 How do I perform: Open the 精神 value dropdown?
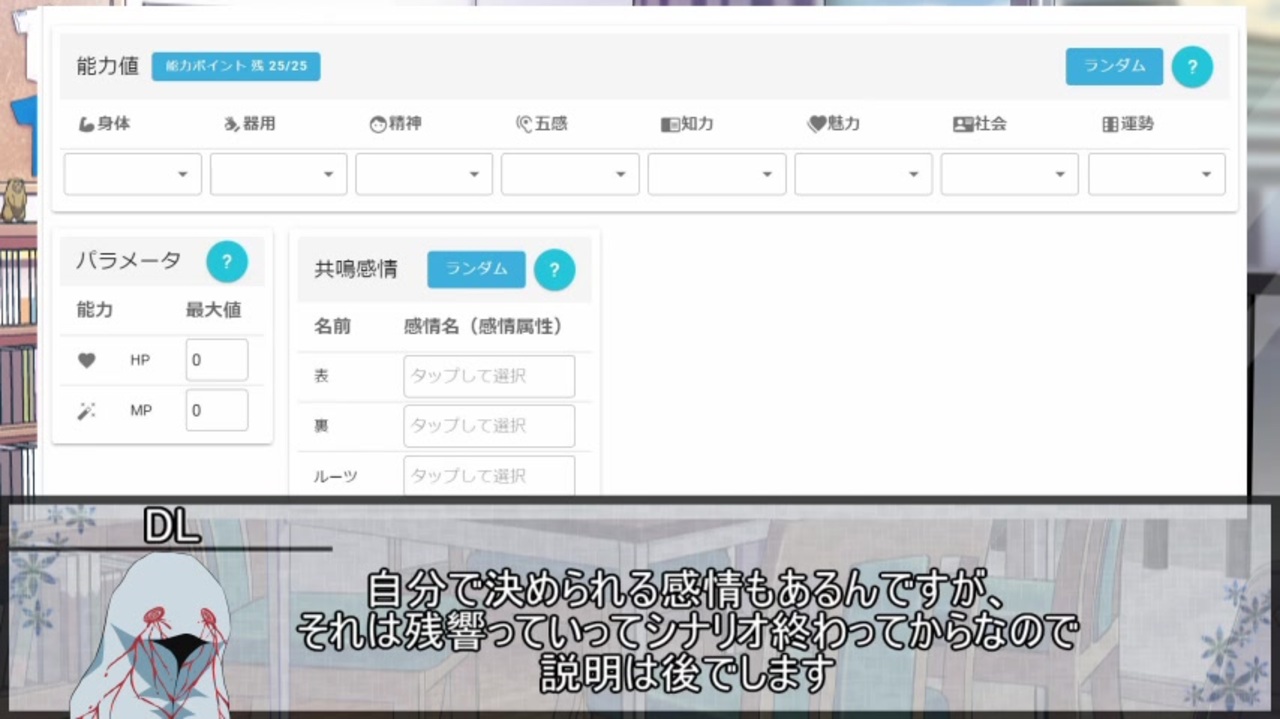tap(424, 174)
